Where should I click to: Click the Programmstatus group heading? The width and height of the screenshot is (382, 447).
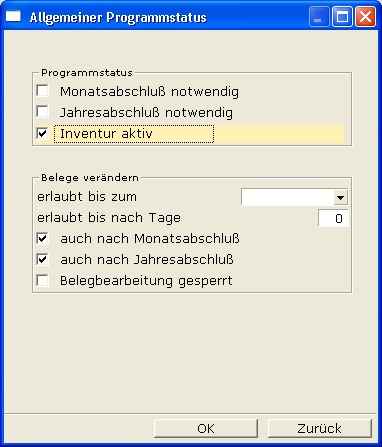click(87, 73)
